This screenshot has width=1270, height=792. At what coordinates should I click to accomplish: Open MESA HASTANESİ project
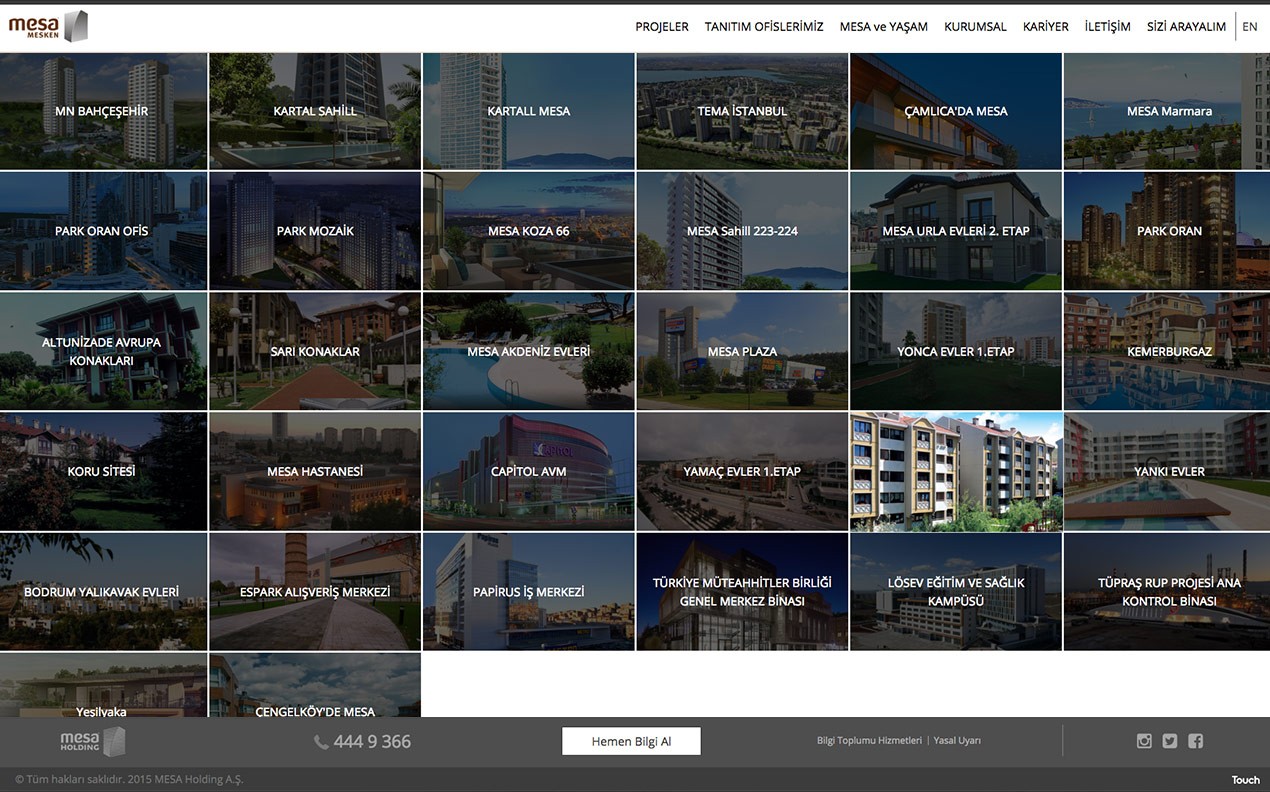point(315,471)
